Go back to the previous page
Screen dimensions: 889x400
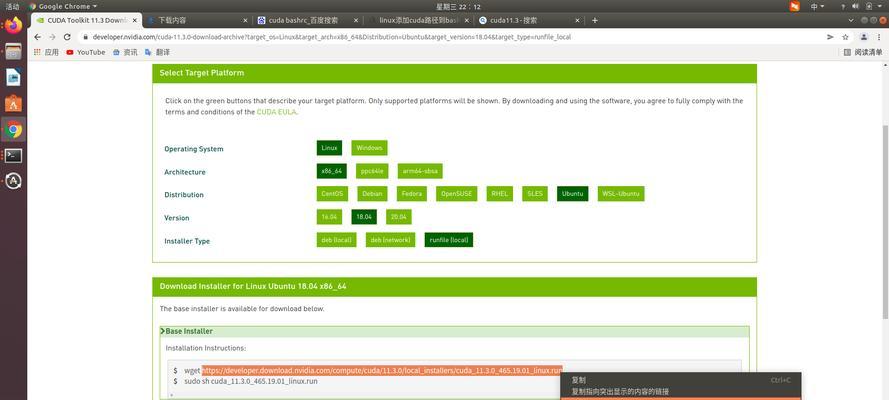pos(37,37)
